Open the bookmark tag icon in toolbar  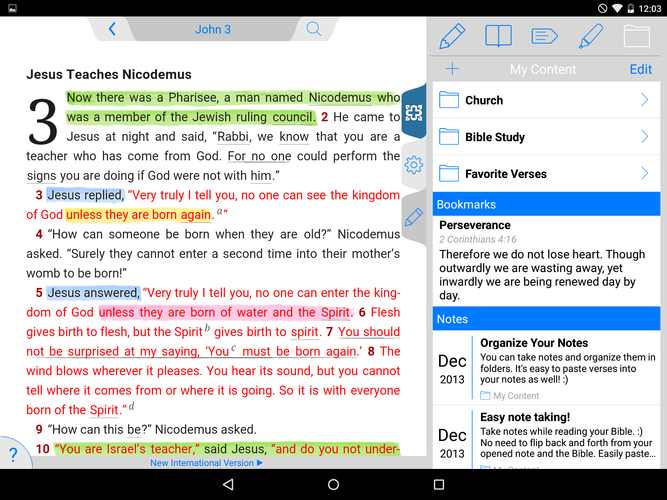pos(544,36)
